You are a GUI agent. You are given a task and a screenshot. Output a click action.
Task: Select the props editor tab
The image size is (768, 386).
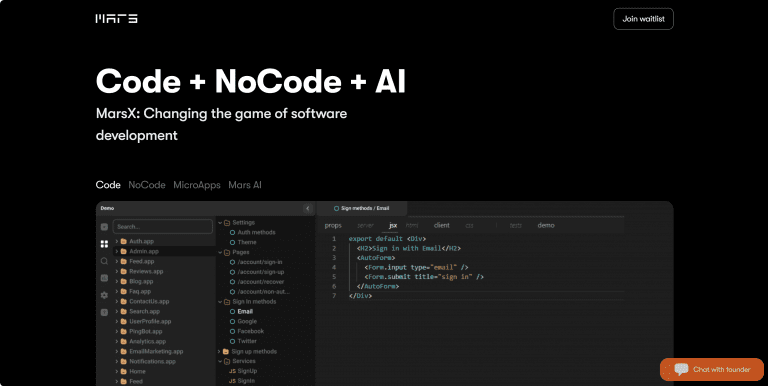coord(333,225)
